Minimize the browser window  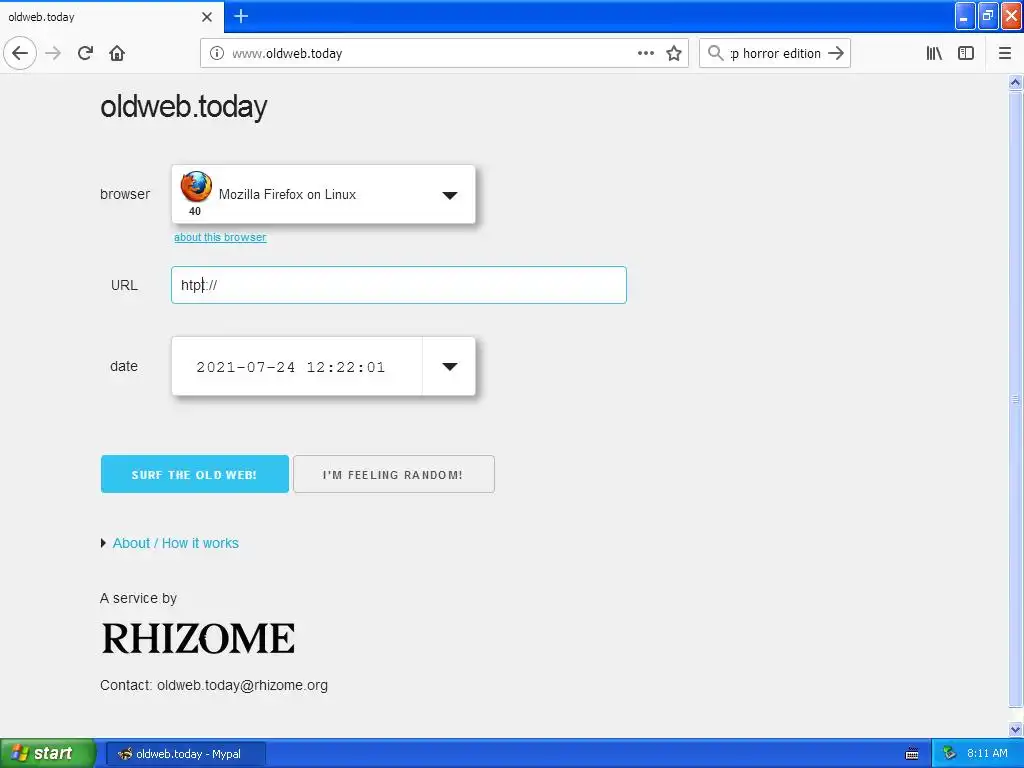965,16
